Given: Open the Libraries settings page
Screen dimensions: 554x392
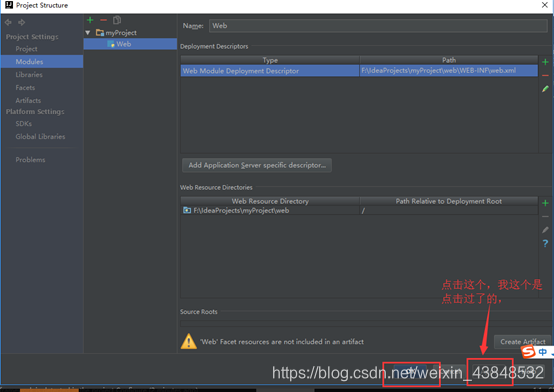Looking at the screenshot, I should tap(29, 75).
